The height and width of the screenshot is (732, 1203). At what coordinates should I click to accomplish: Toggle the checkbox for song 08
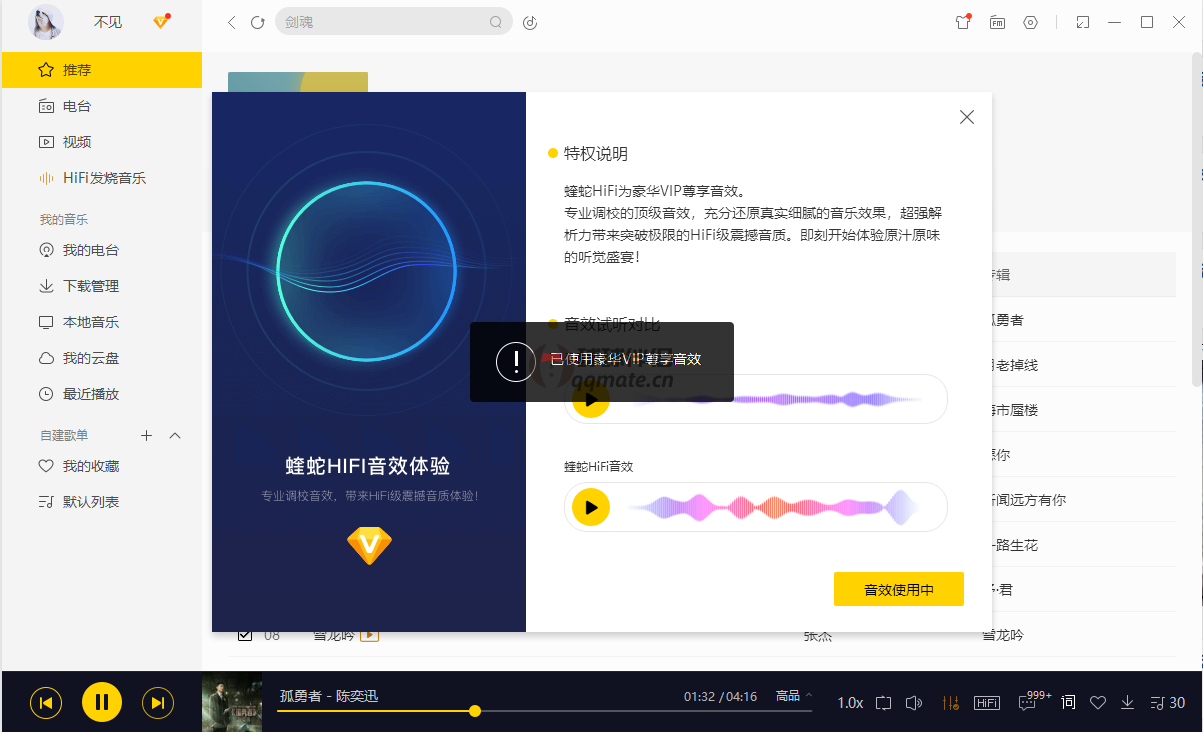[244, 635]
